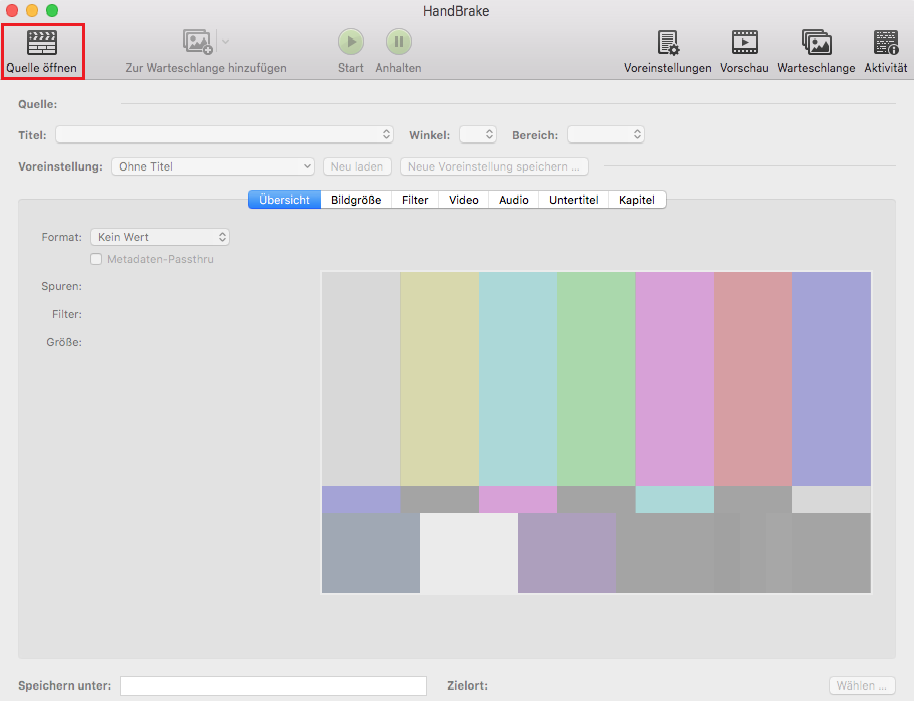
Task: Click Neue Voreinstellung speichern button
Action: (494, 167)
